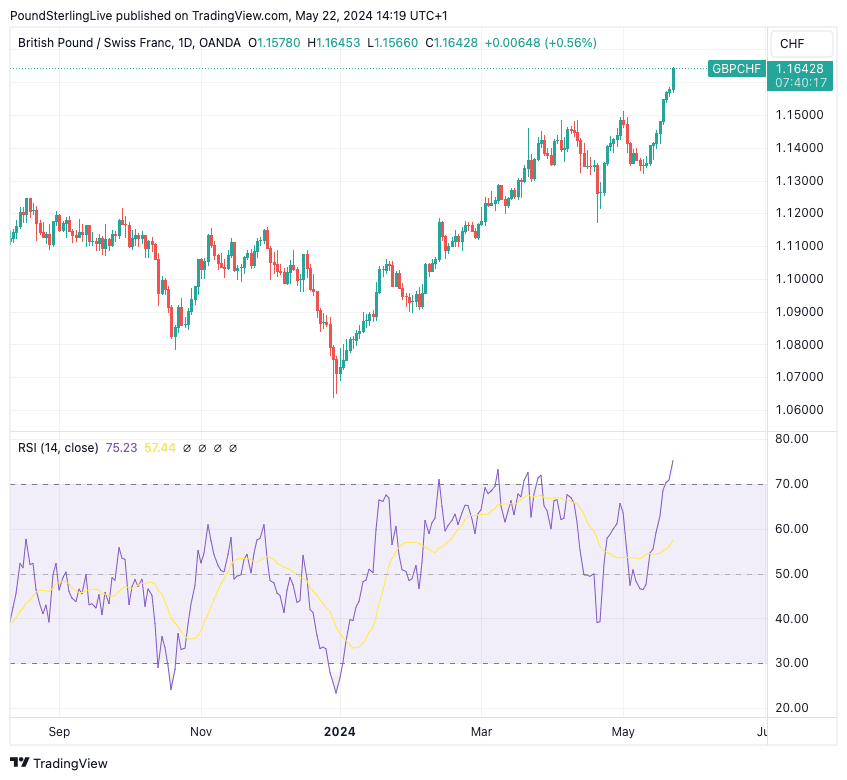Click the yellow RSI average value 57.44
Screen dimensions: 847x780
160,448
